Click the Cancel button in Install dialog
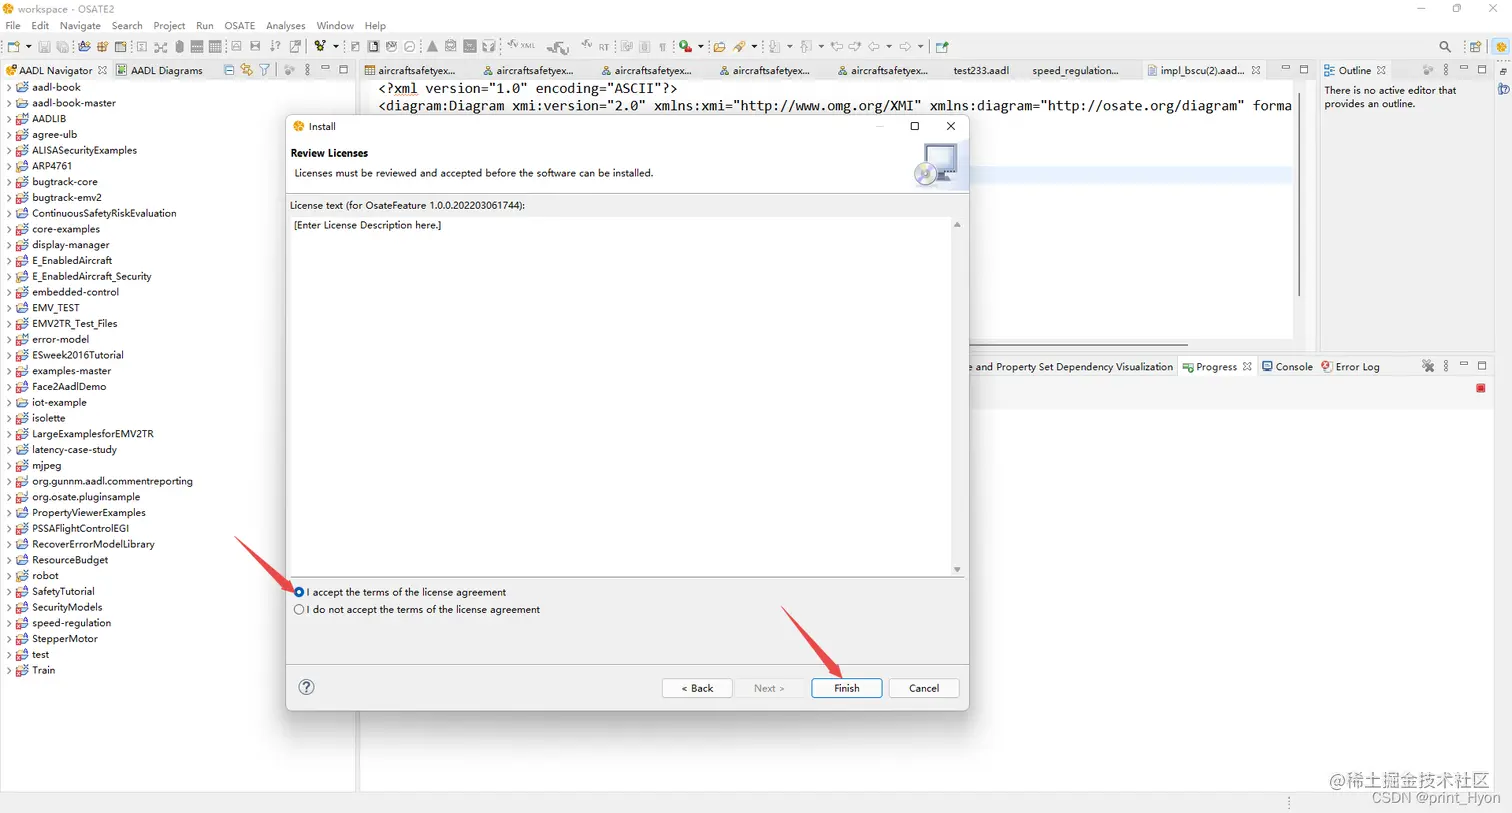The height and width of the screenshot is (813, 1512). coord(924,688)
